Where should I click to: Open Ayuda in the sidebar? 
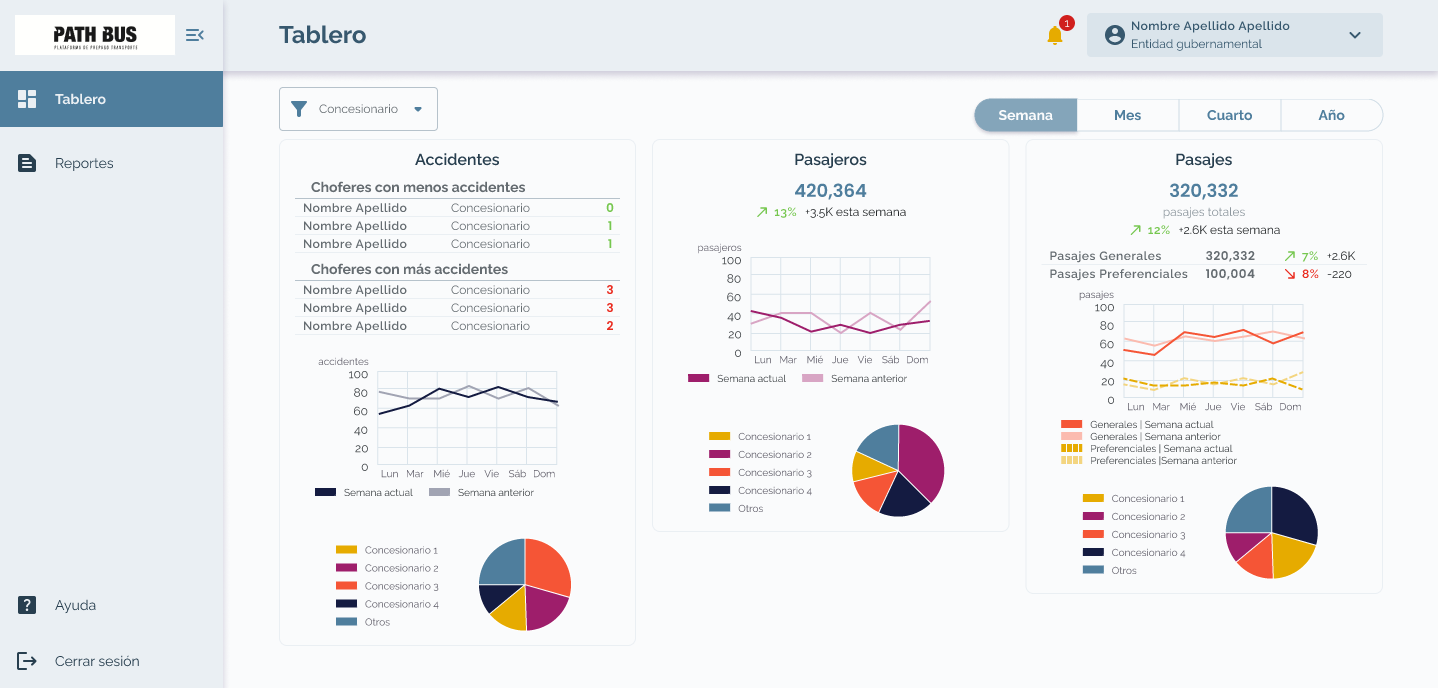point(111,605)
